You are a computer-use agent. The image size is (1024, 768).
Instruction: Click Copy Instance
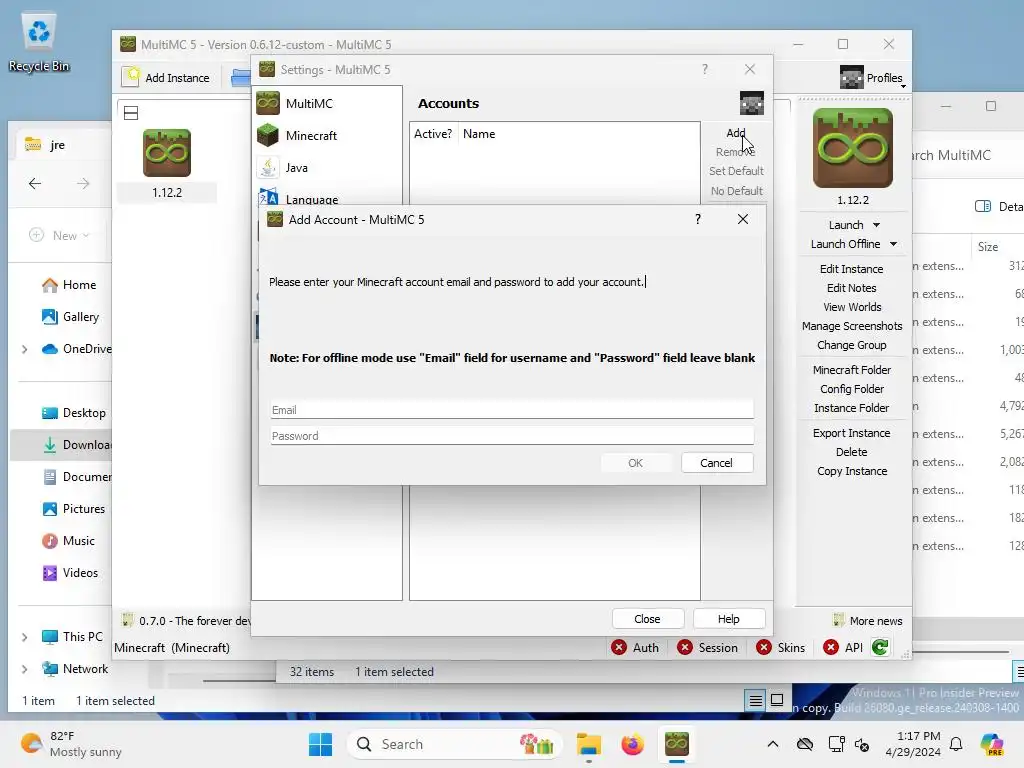pos(852,471)
